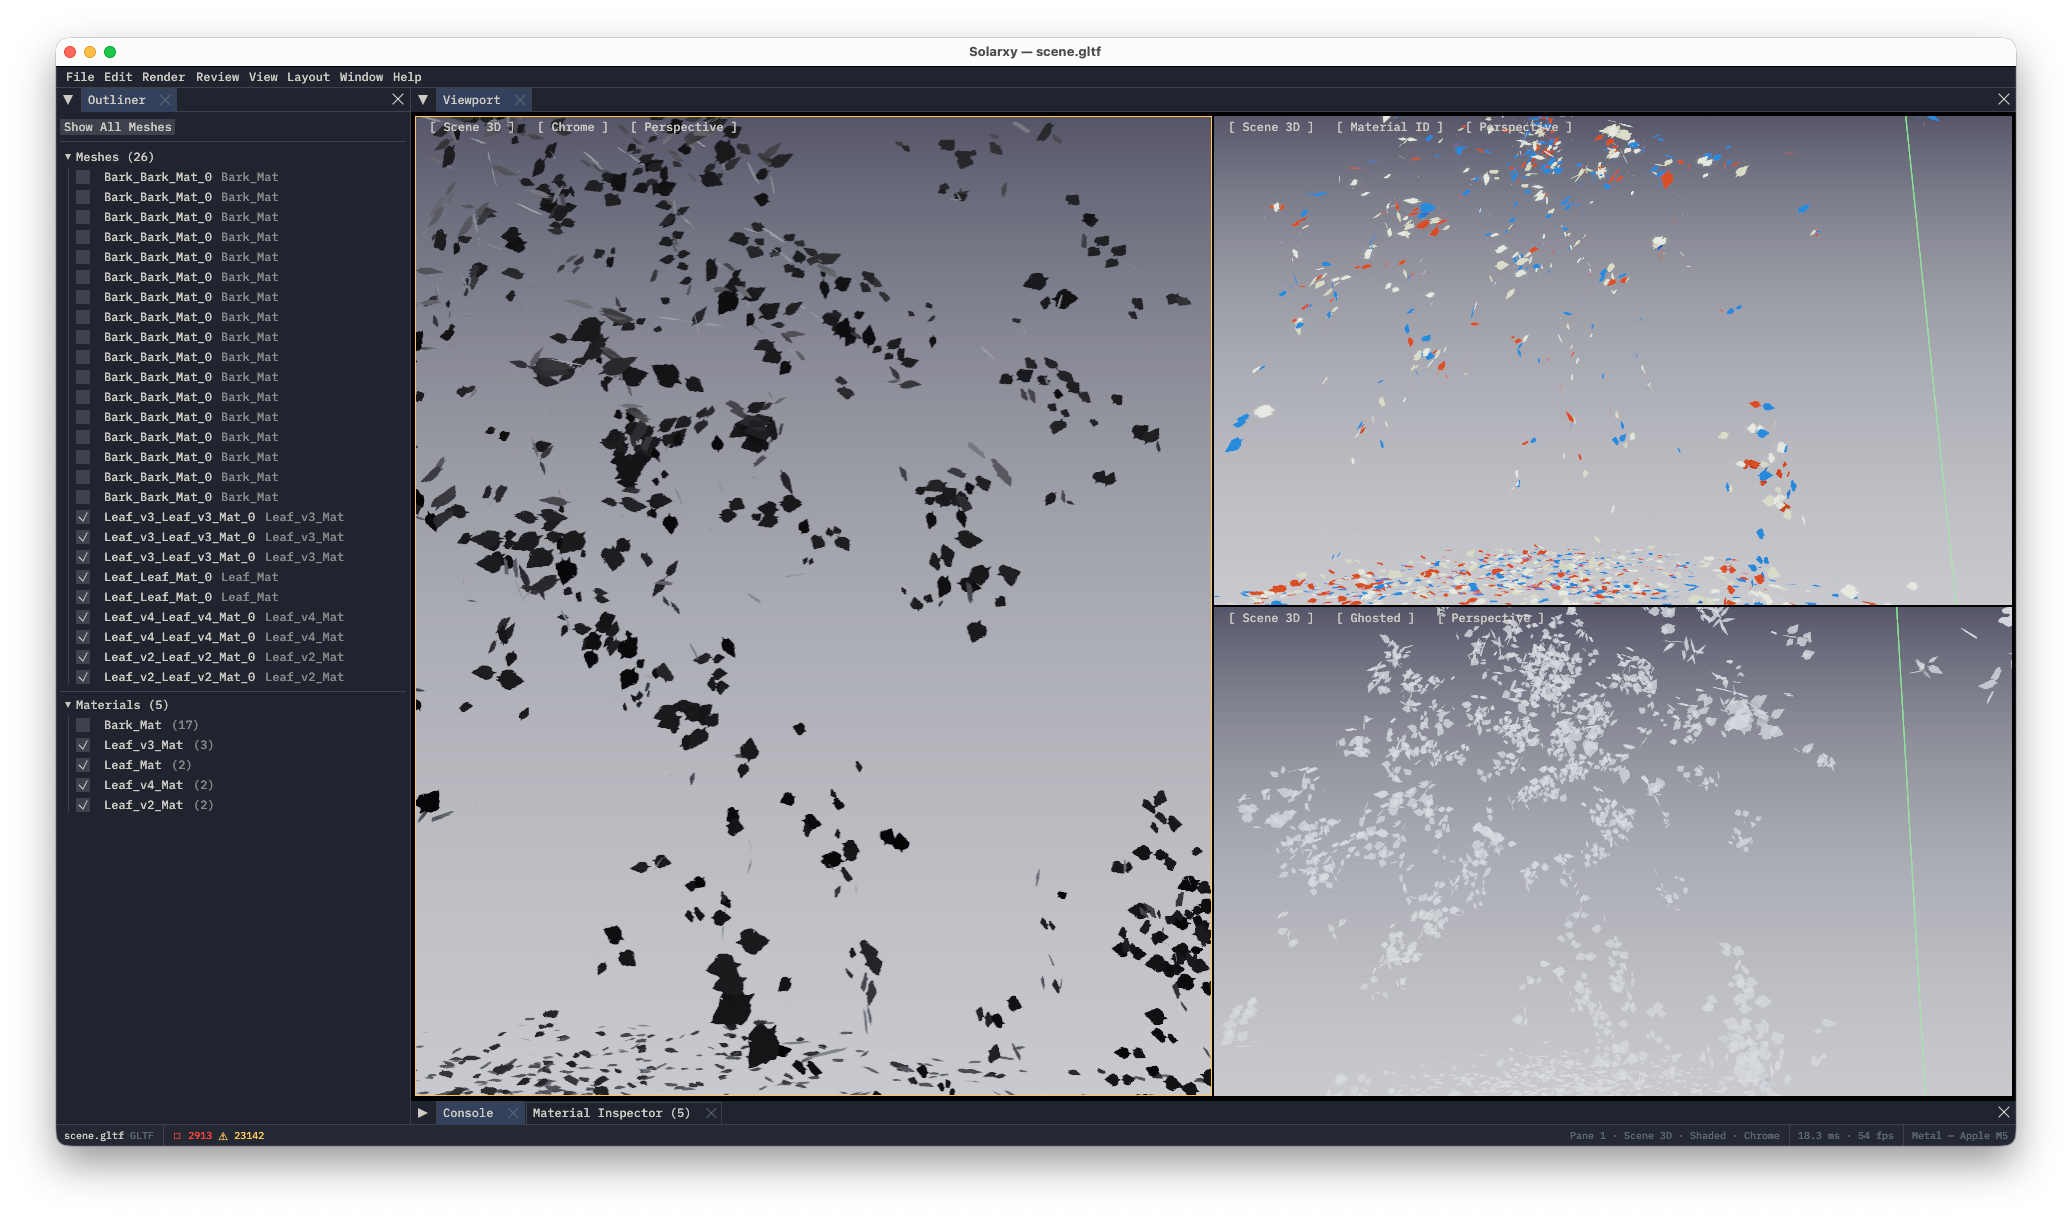Activate the Ghosted viewport pane
This screenshot has width=2072, height=1220.
pyautogui.click(x=1612, y=851)
